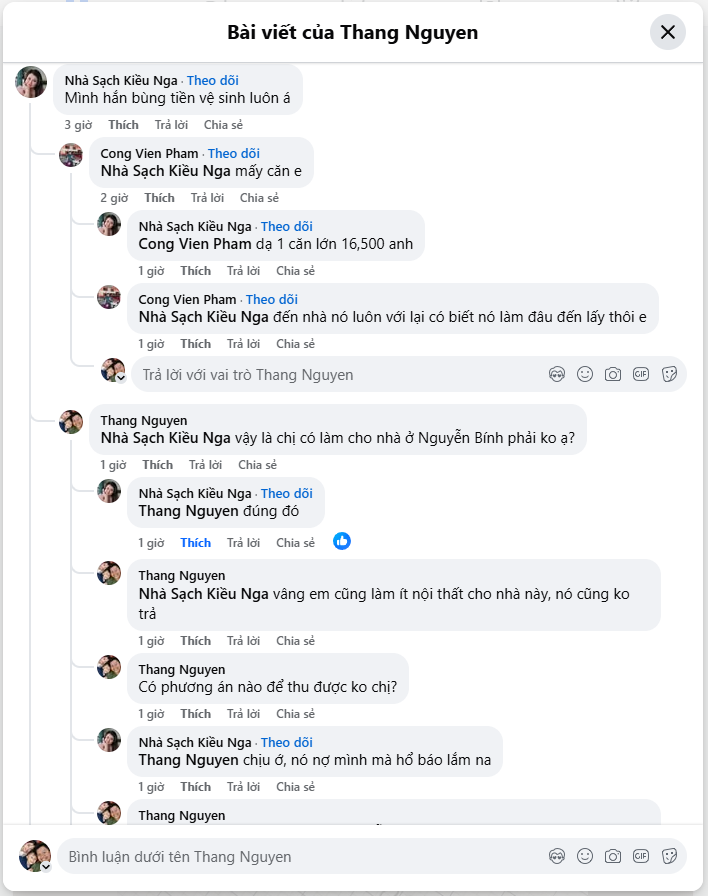Screen dimensions: 708x896
Task: View like reaction on "đúng đó" reply
Action: (x=342, y=541)
